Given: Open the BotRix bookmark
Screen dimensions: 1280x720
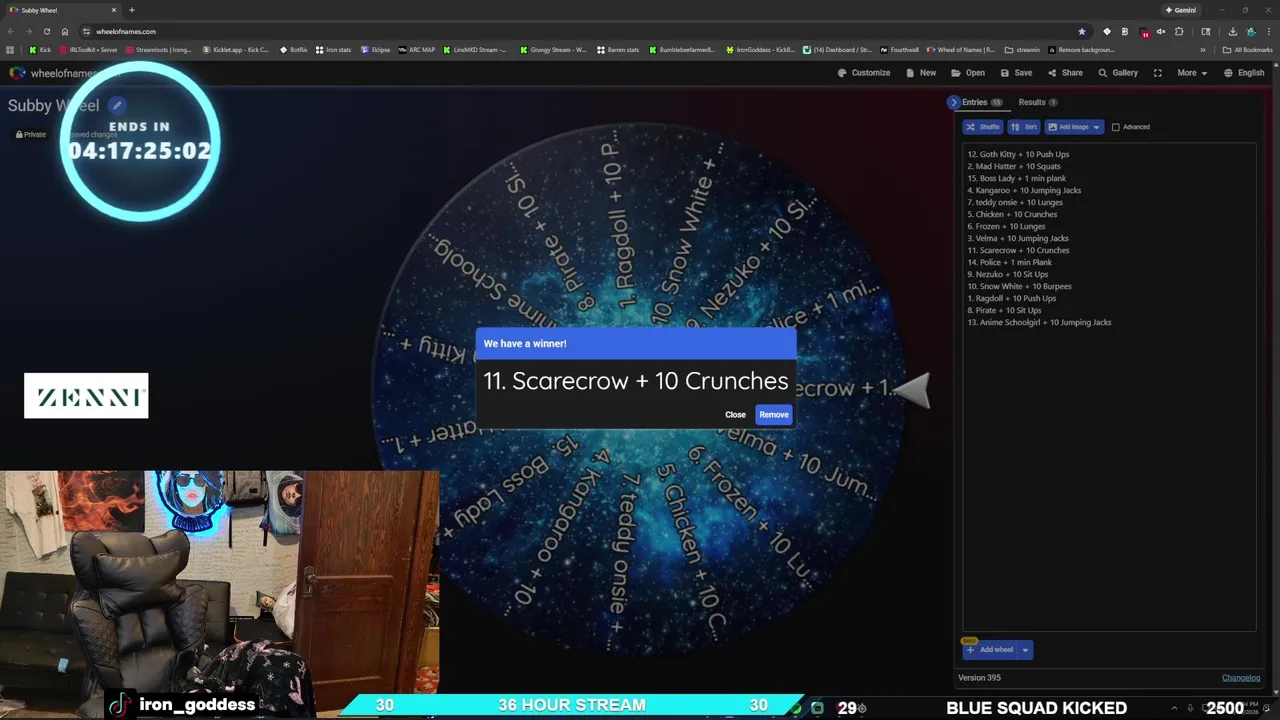Looking at the screenshot, I should pyautogui.click(x=293, y=49).
